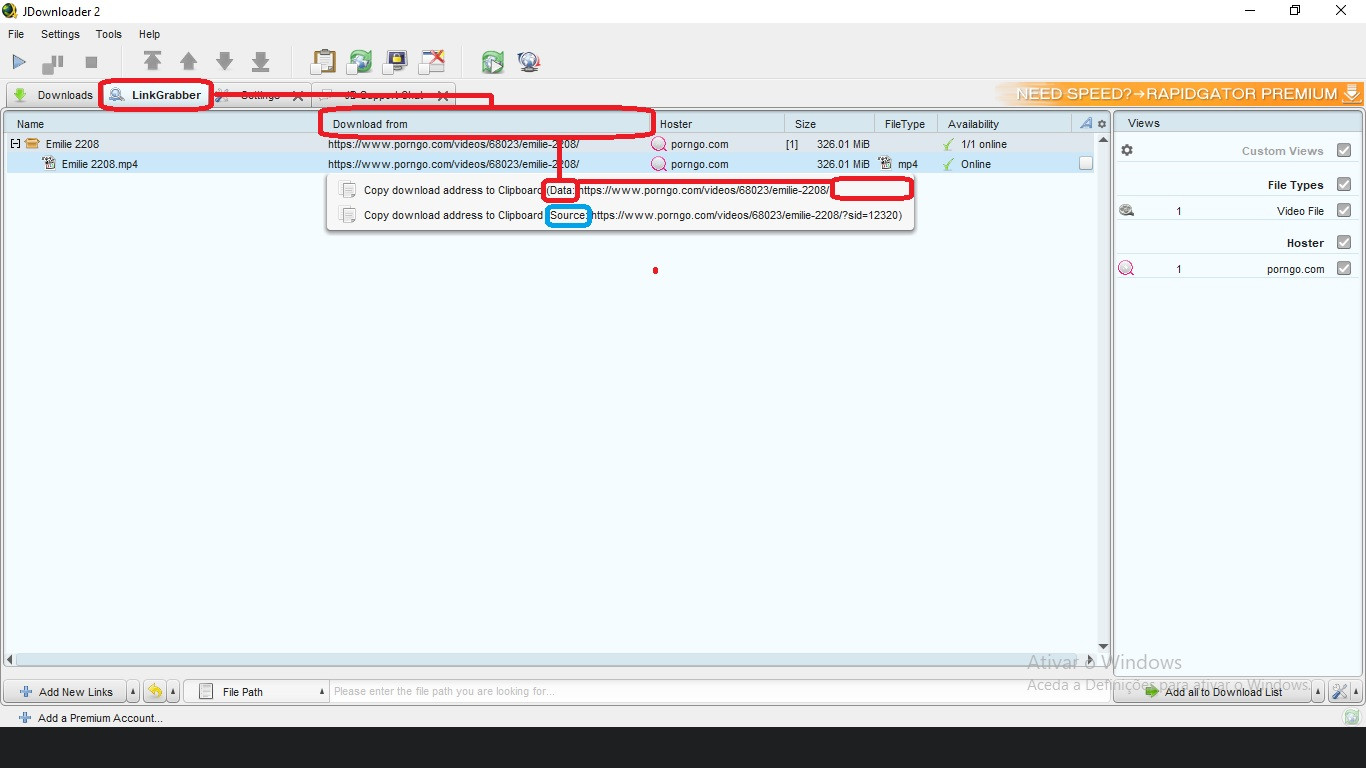
Task: Click Add all to Download List button
Action: click(1213, 691)
